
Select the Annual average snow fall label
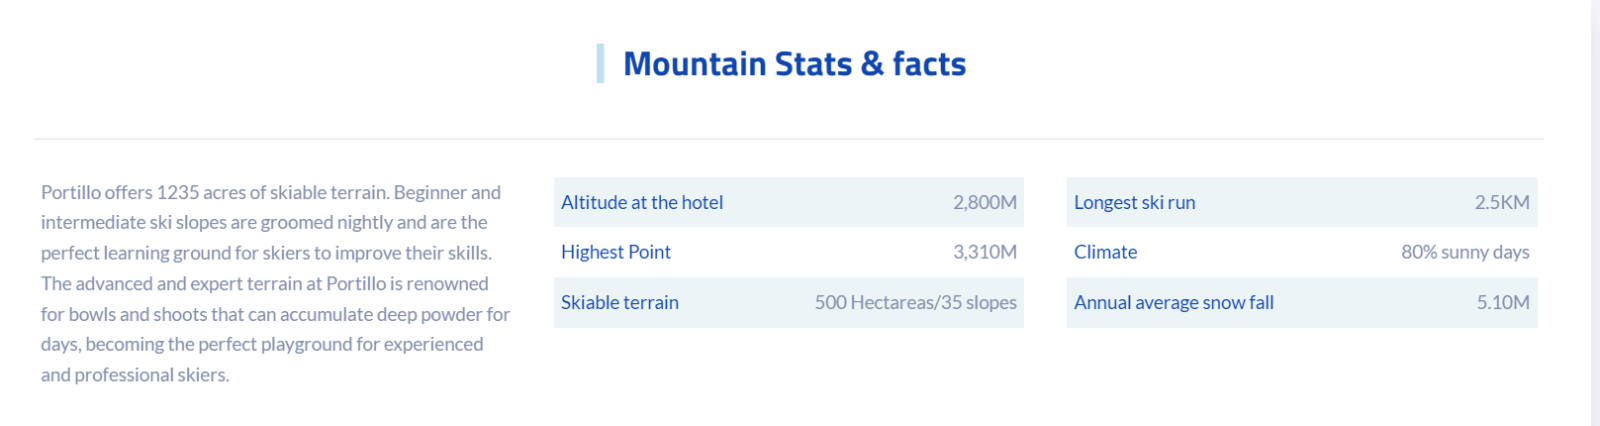pyautogui.click(x=1174, y=302)
